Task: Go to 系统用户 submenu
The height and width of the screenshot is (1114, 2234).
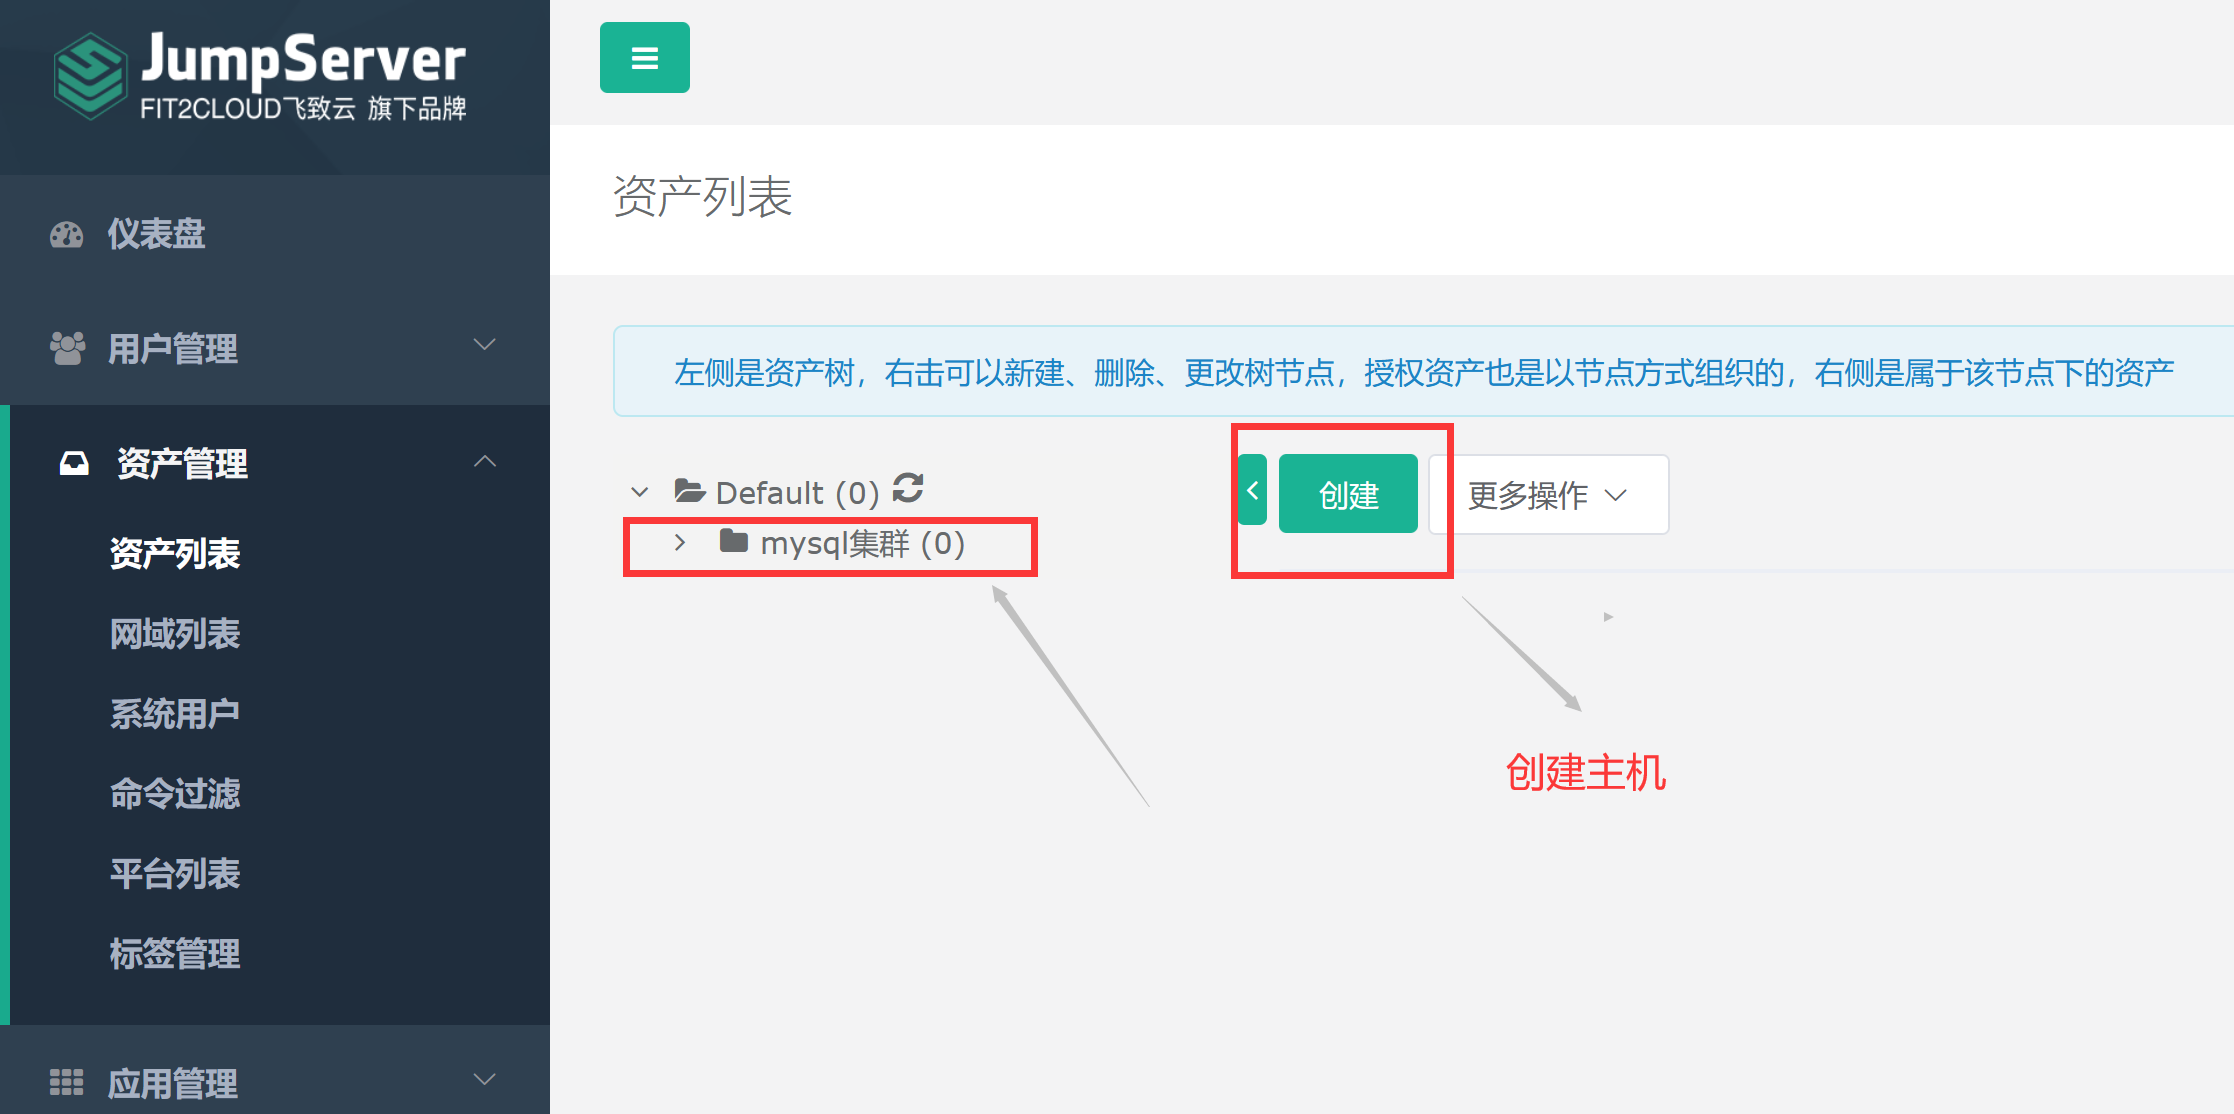Action: [175, 713]
